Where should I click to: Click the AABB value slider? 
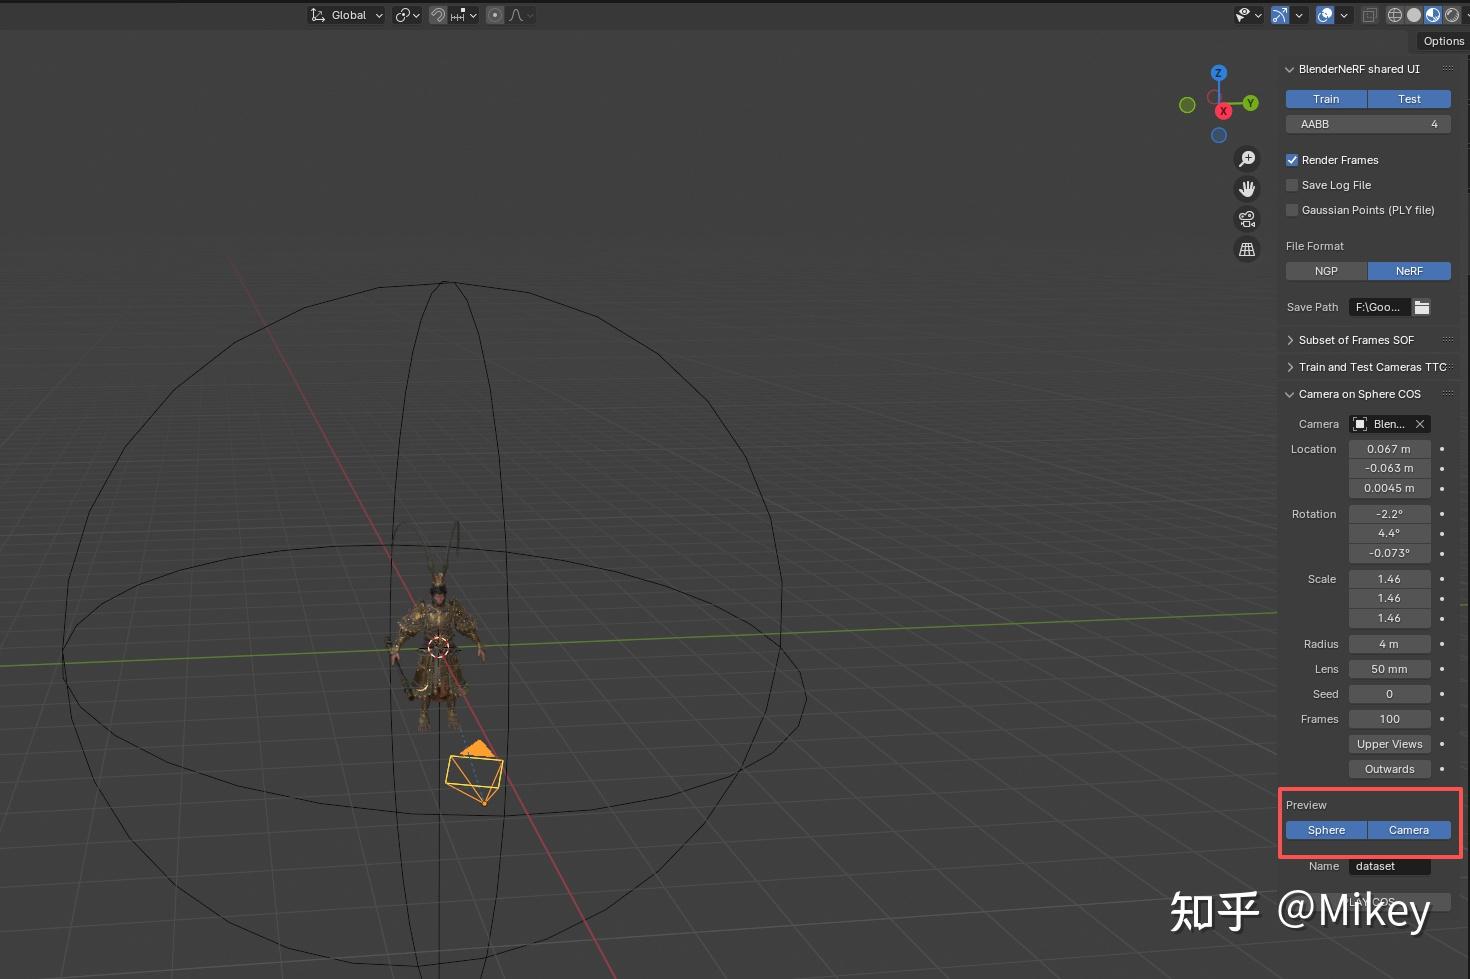[x=1367, y=123]
